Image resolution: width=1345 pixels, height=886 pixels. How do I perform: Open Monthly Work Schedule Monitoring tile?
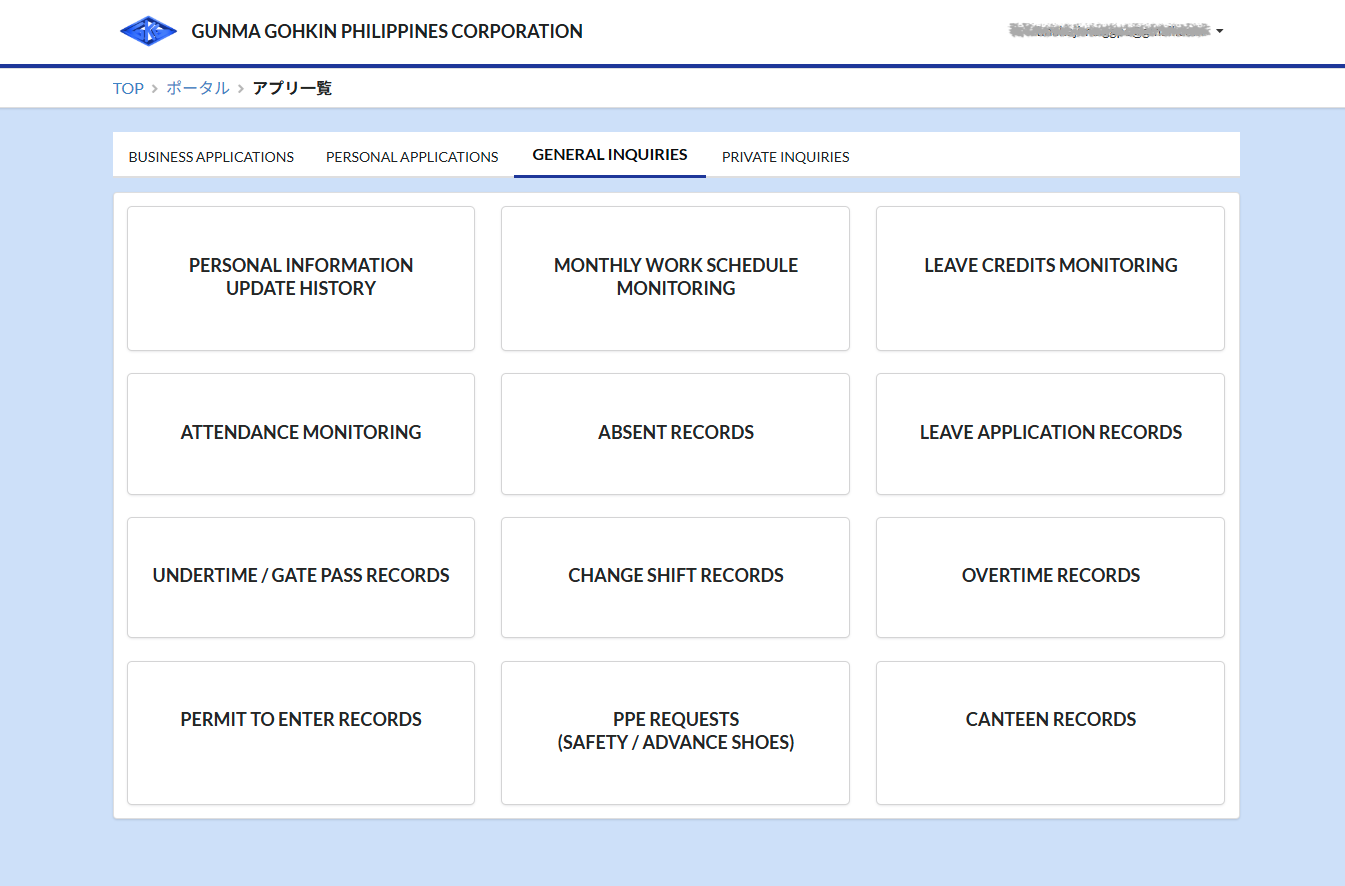(x=675, y=277)
